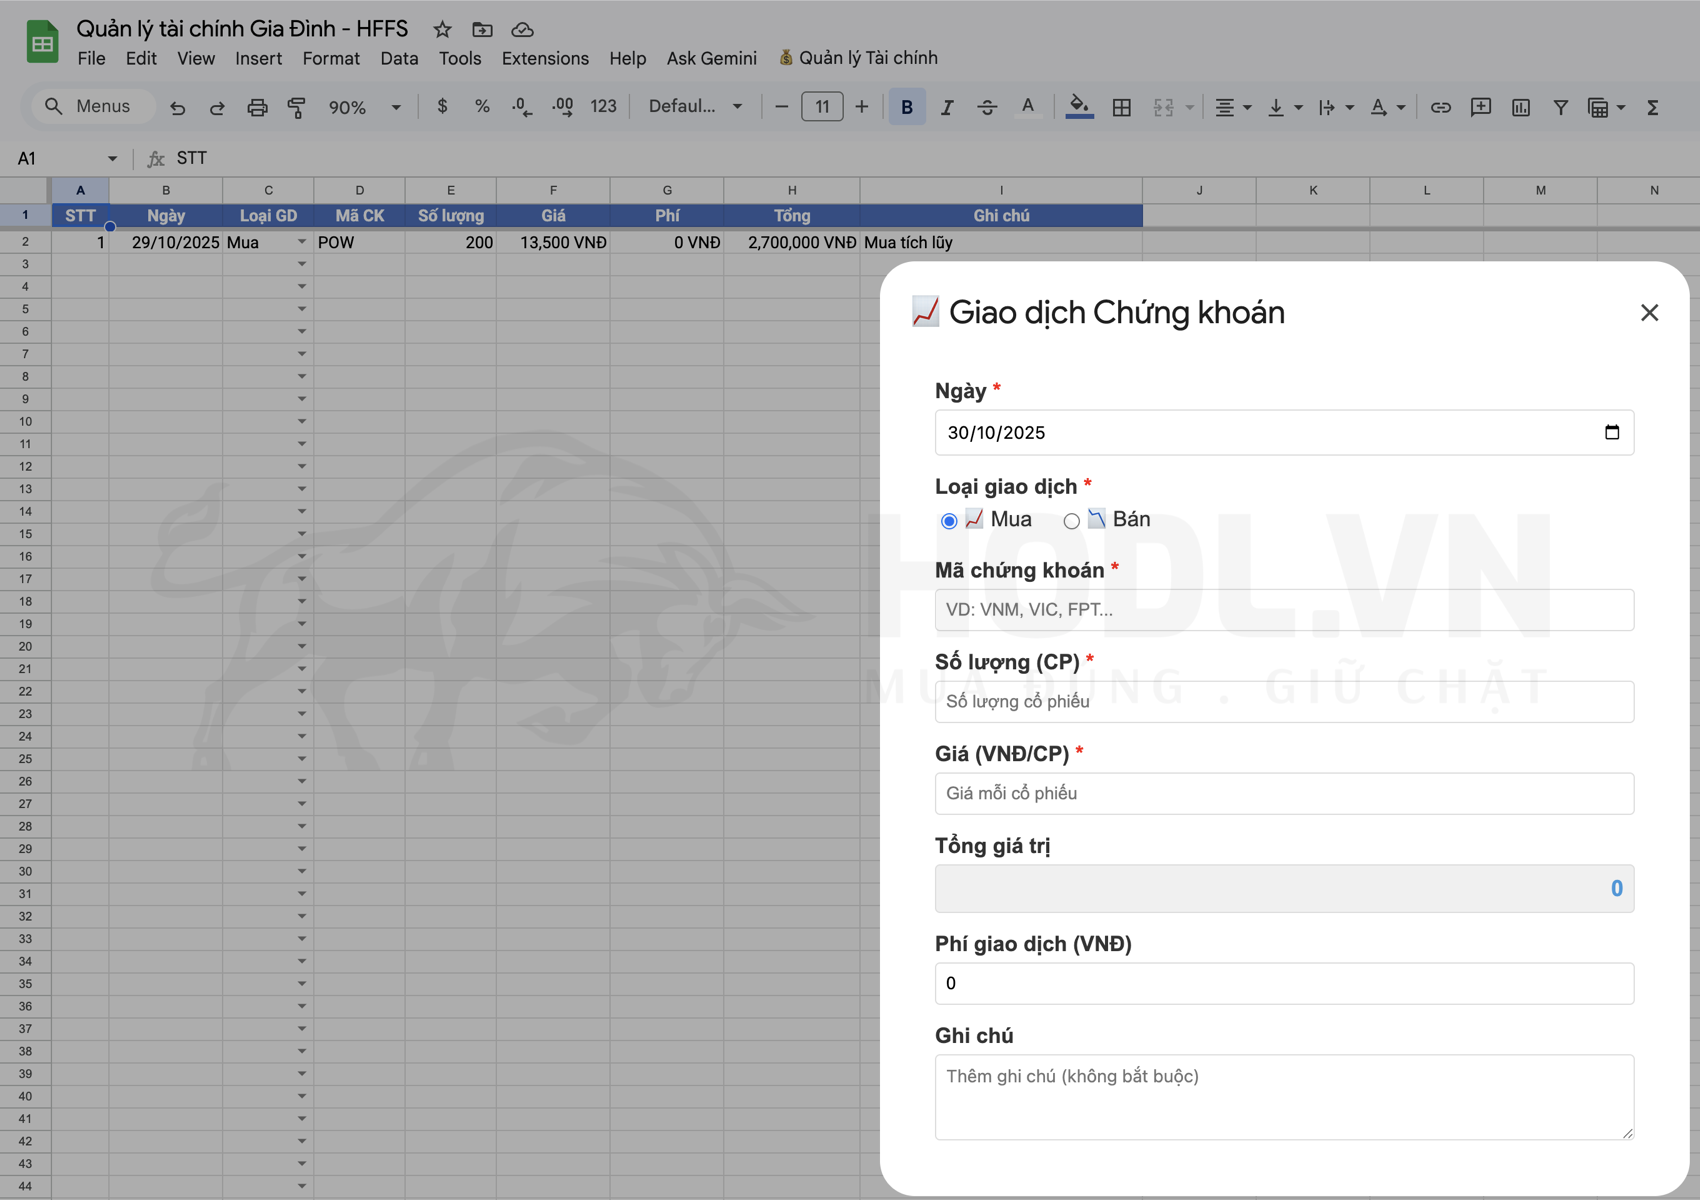The image size is (1700, 1200).
Task: Insert a link using the toolbar icon
Action: point(1441,106)
